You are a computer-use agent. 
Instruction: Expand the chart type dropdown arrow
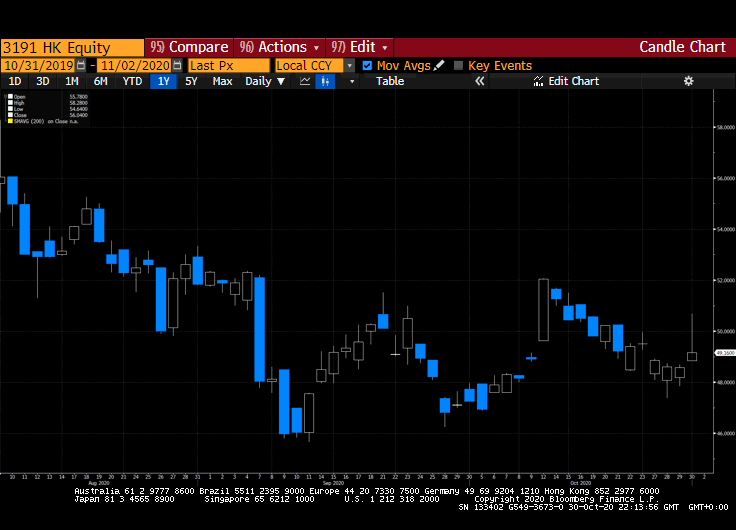pyautogui.click(x=352, y=82)
